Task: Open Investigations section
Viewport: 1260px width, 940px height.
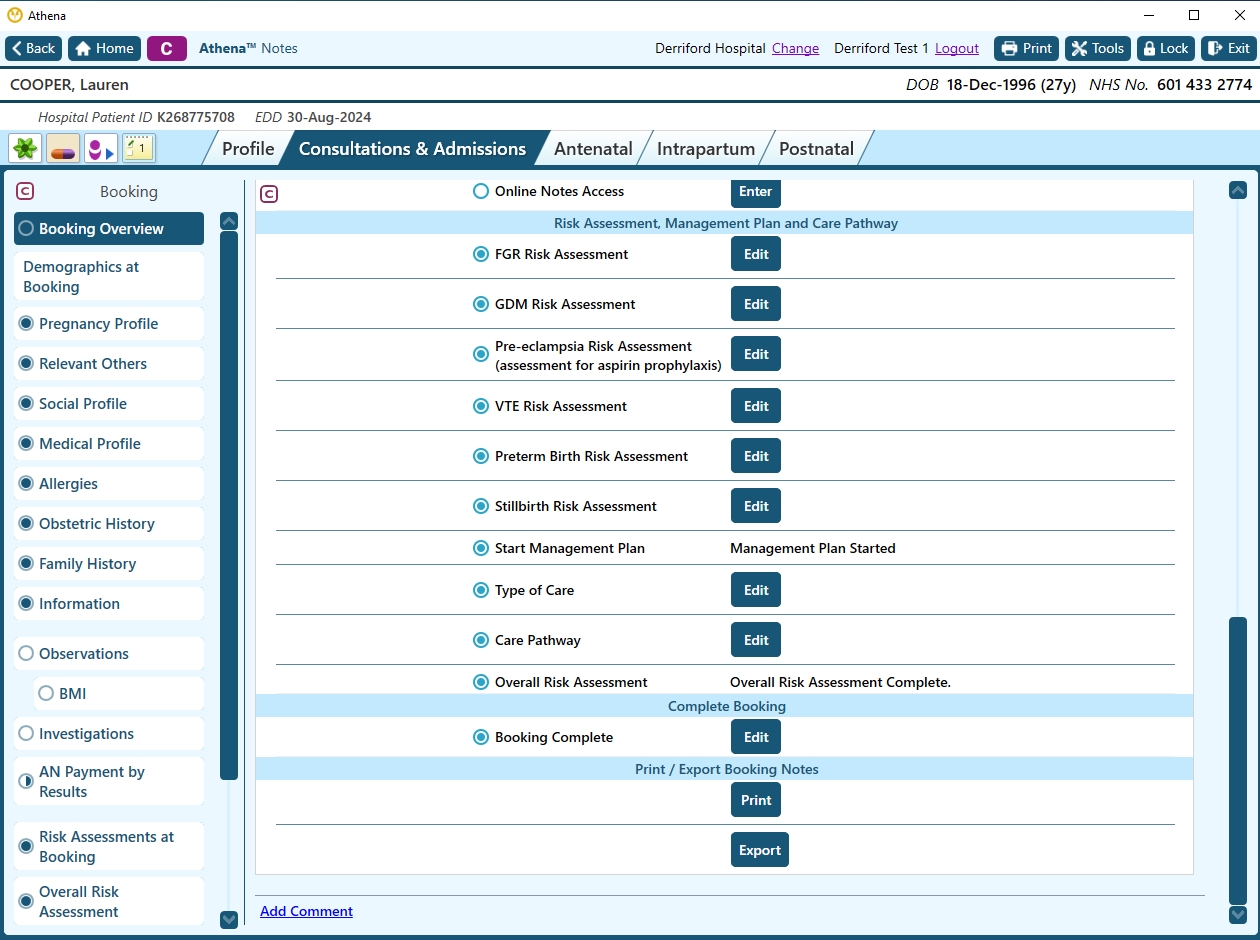Action: pos(109,734)
